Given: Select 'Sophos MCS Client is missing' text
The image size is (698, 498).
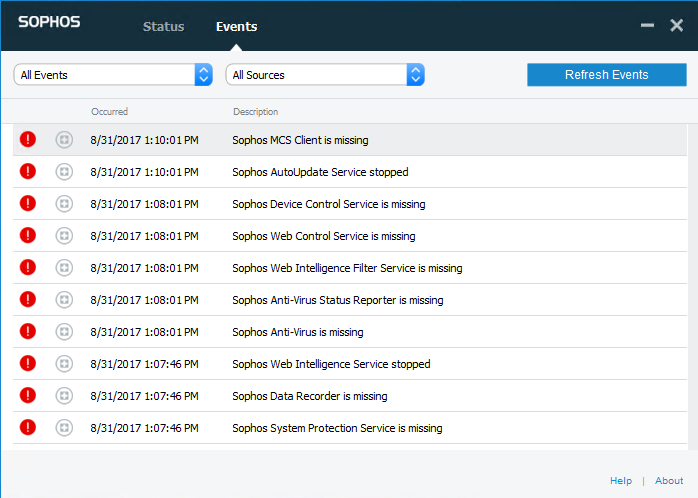Looking at the screenshot, I should pyautogui.click(x=300, y=140).
